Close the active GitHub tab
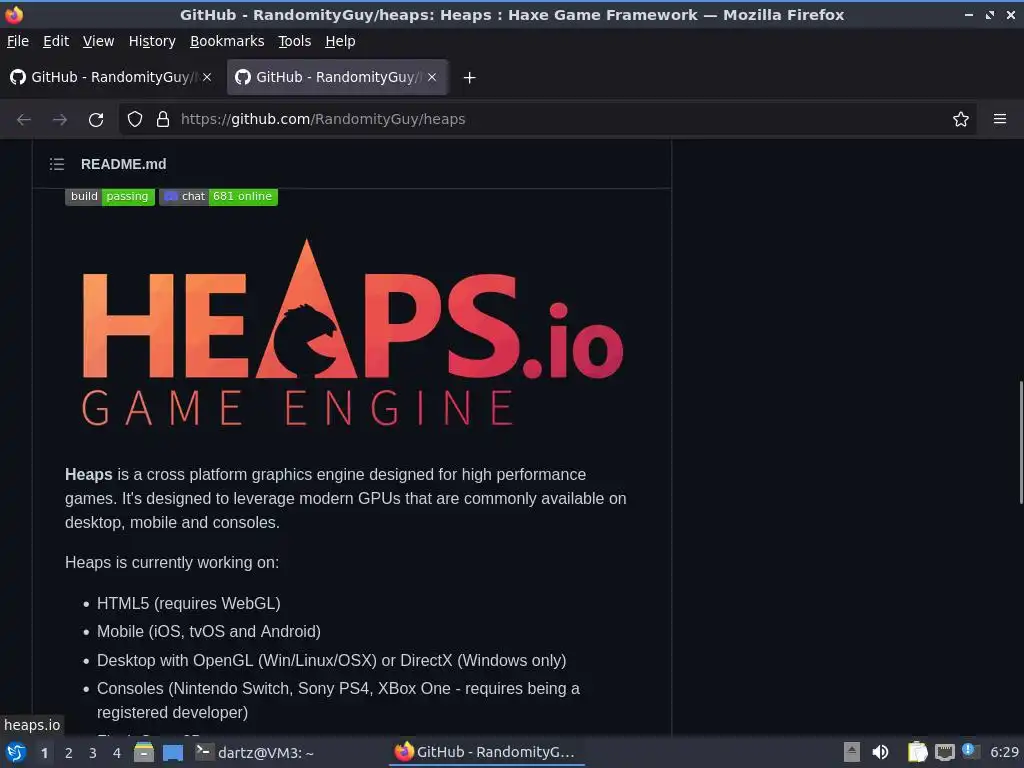The width and height of the screenshot is (1024, 768). (x=432, y=77)
